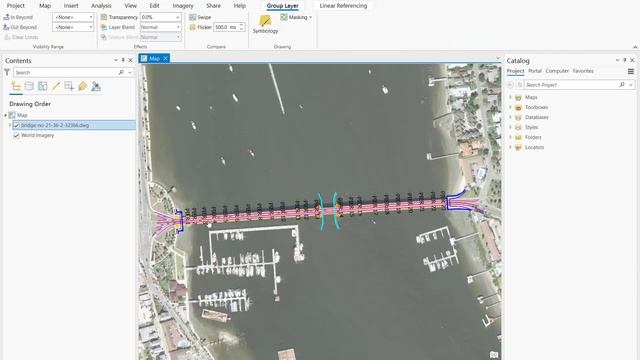Open the Masking dropdown
640x360 pixels.
click(297, 17)
